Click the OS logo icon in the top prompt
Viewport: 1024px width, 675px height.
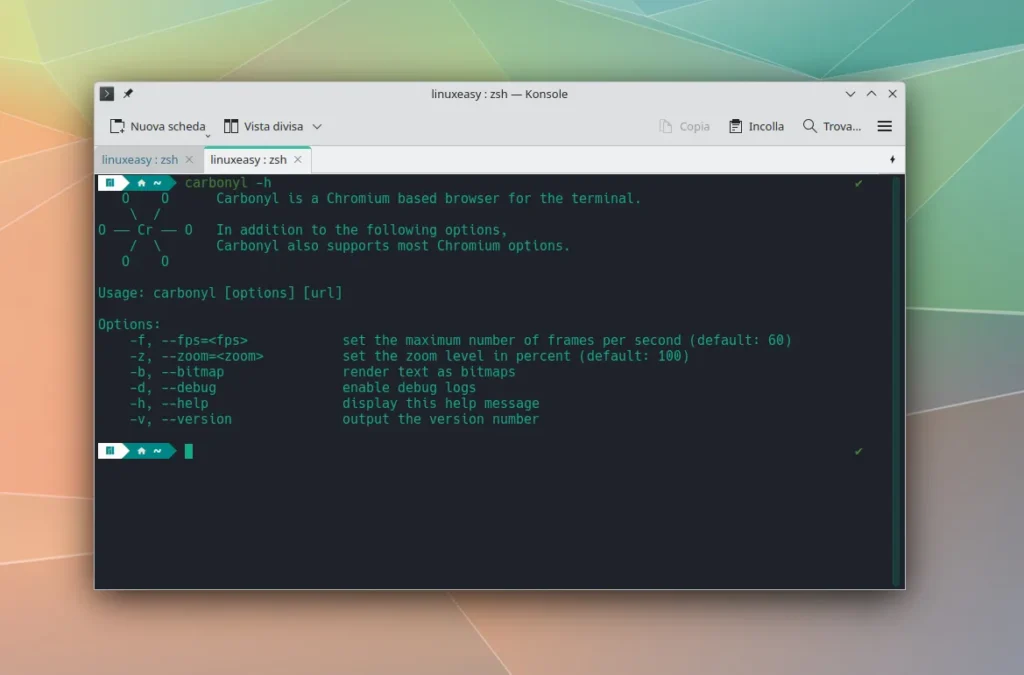(110, 183)
